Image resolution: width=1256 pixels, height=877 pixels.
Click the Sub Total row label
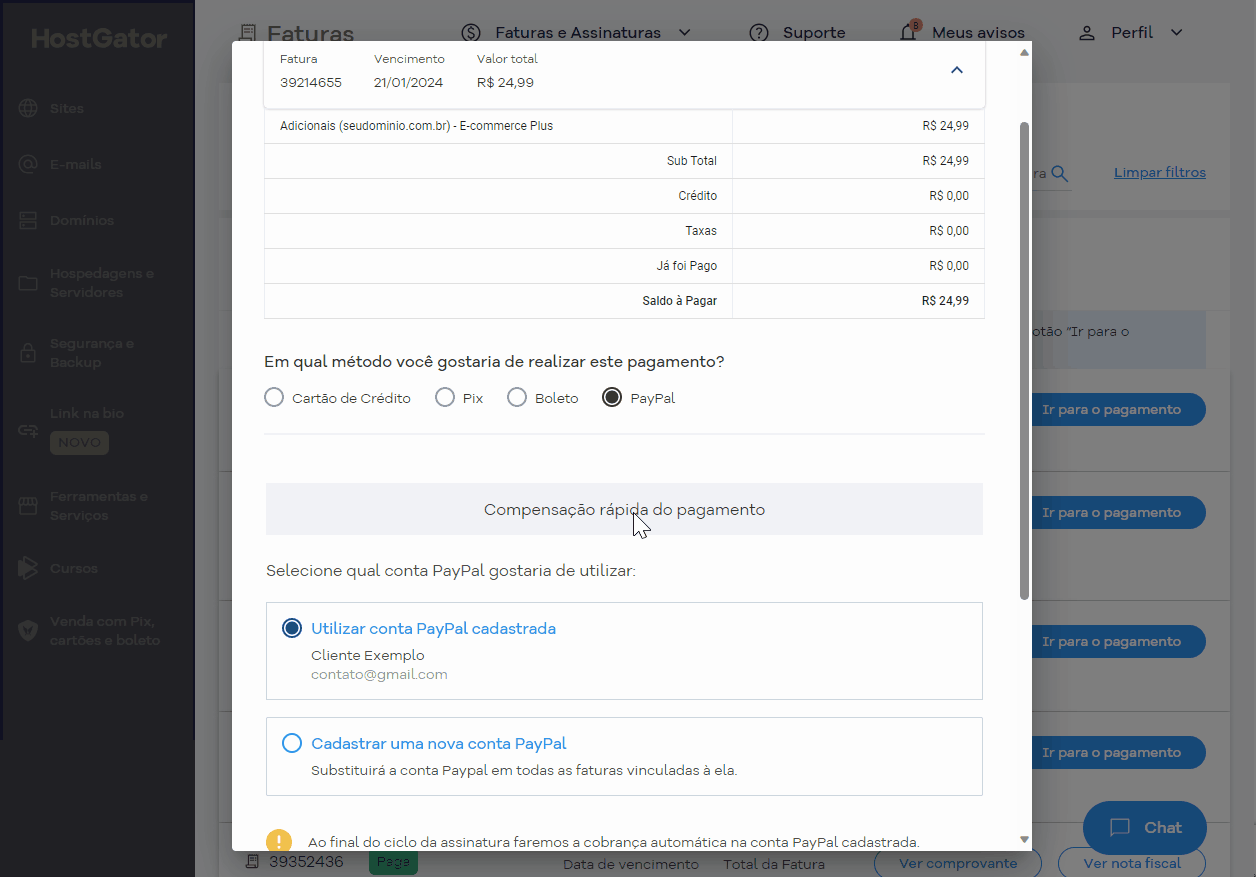692,161
